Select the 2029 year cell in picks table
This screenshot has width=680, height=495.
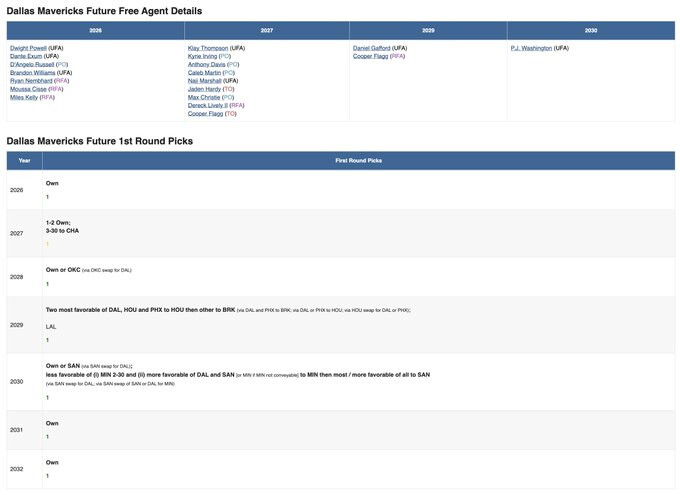[24, 325]
